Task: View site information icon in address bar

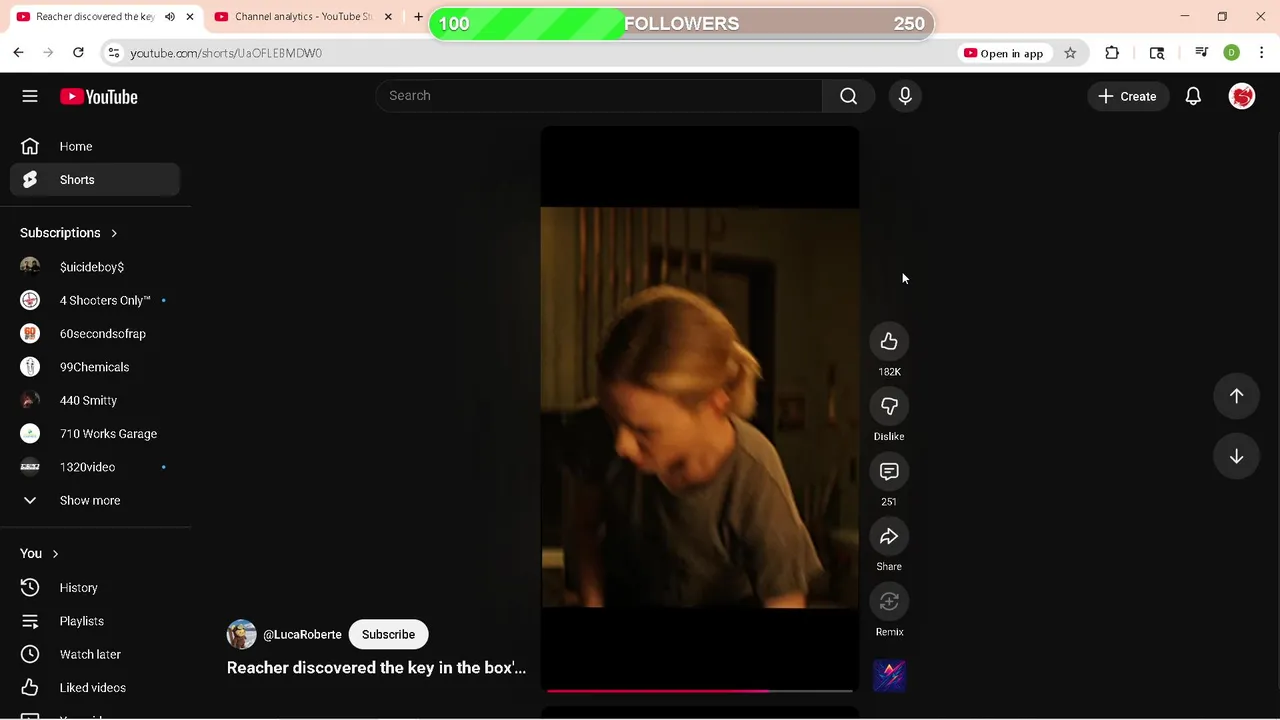Action: 113,53
